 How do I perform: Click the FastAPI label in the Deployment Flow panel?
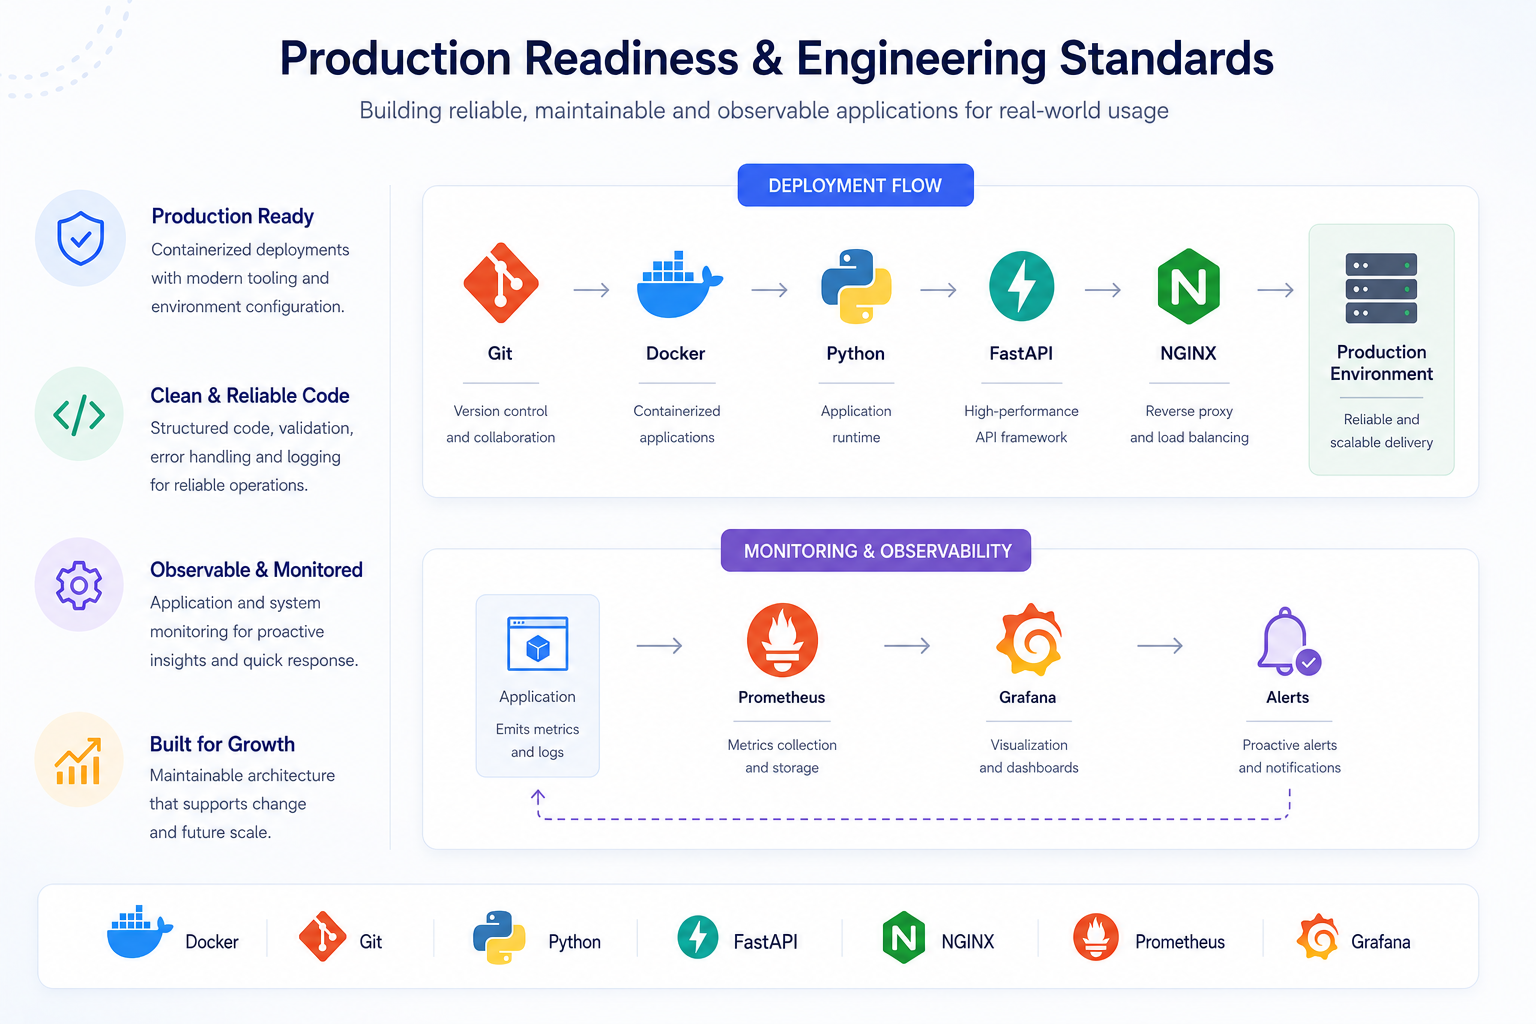point(1021,353)
